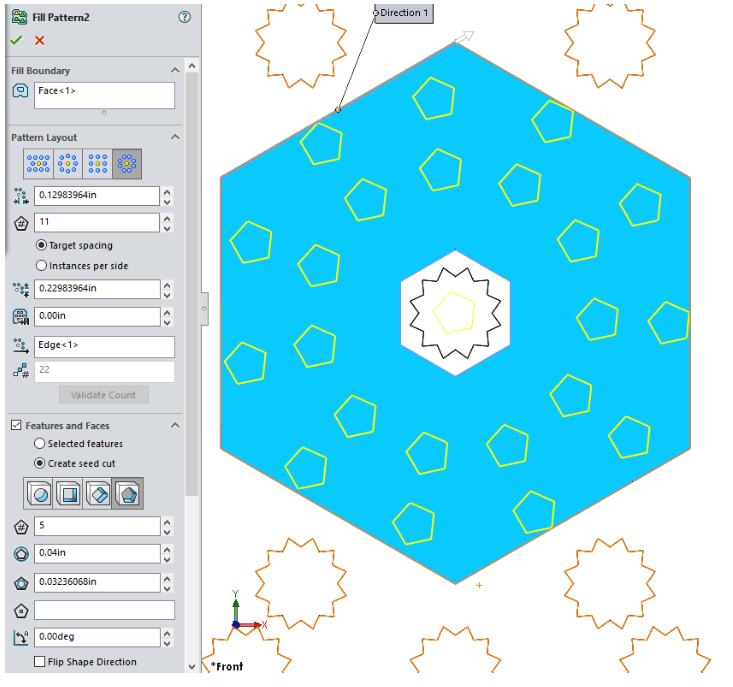Open Fill Pattern help question mark
The width and height of the screenshot is (733, 687).
tap(184, 17)
